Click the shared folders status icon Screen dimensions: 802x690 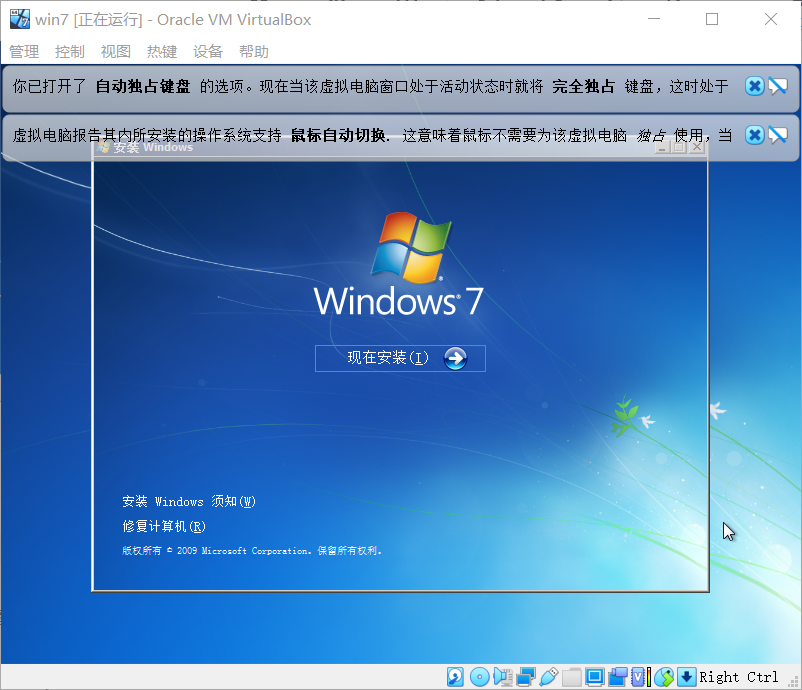click(571, 677)
